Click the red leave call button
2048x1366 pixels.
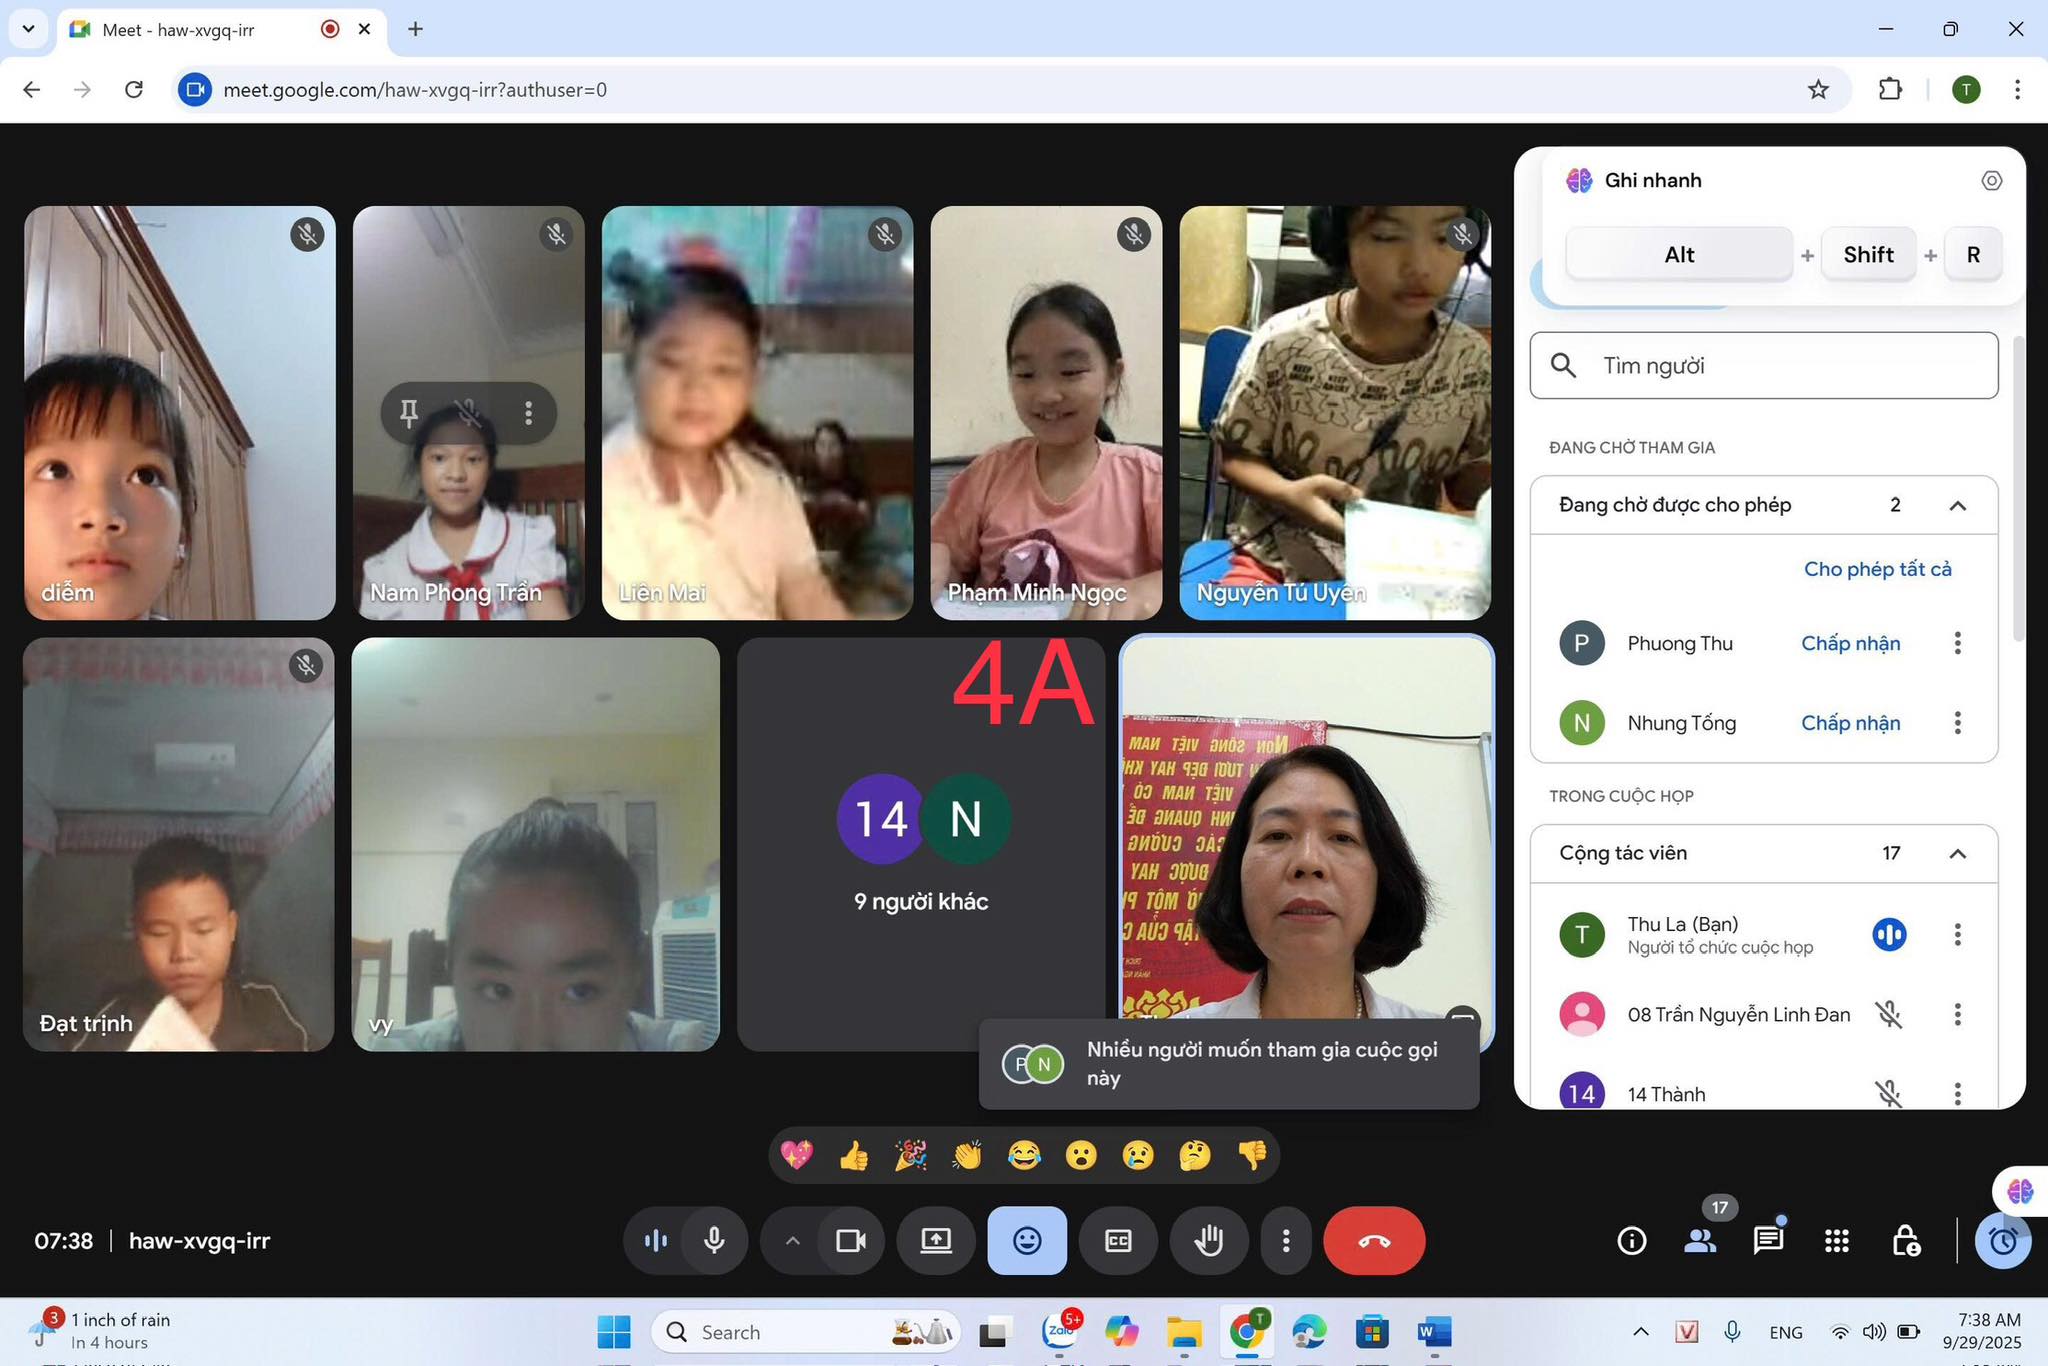(x=1373, y=1241)
